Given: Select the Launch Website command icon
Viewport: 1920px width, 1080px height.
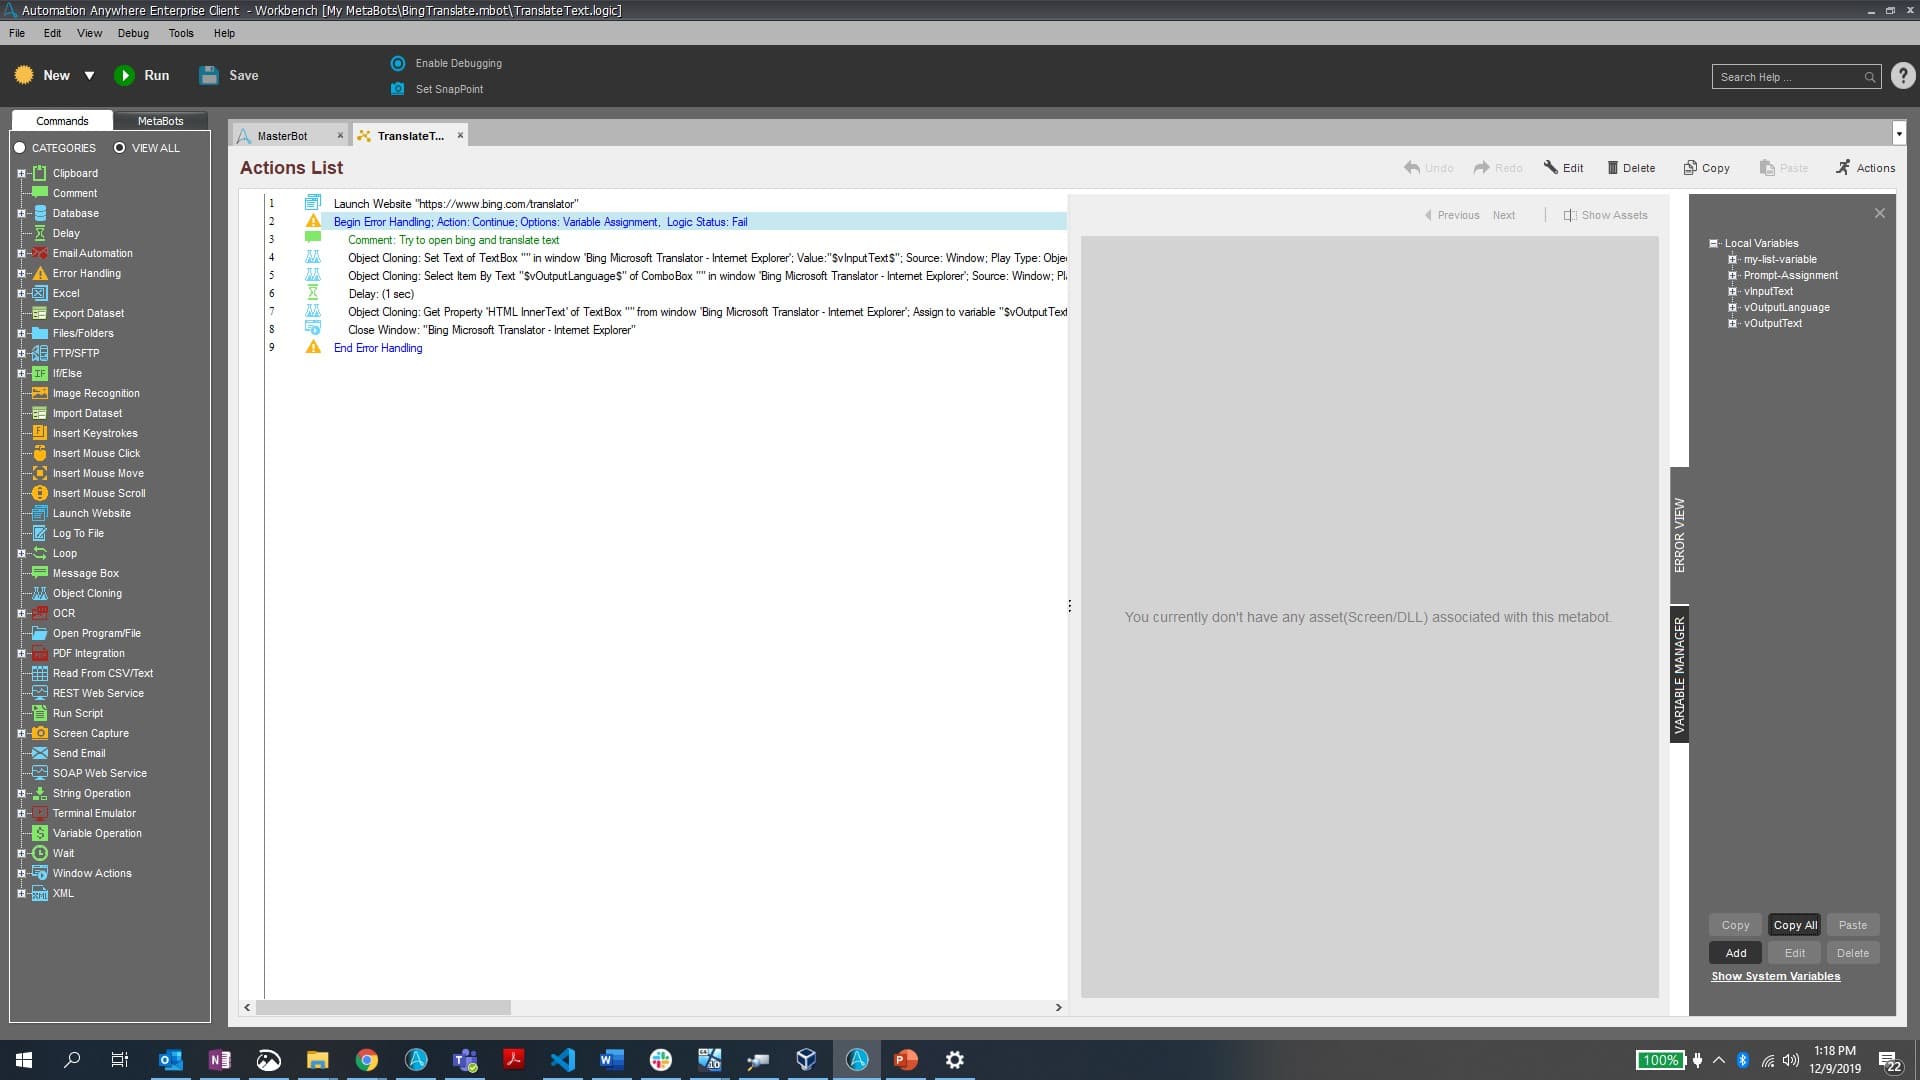Looking at the screenshot, I should point(40,513).
